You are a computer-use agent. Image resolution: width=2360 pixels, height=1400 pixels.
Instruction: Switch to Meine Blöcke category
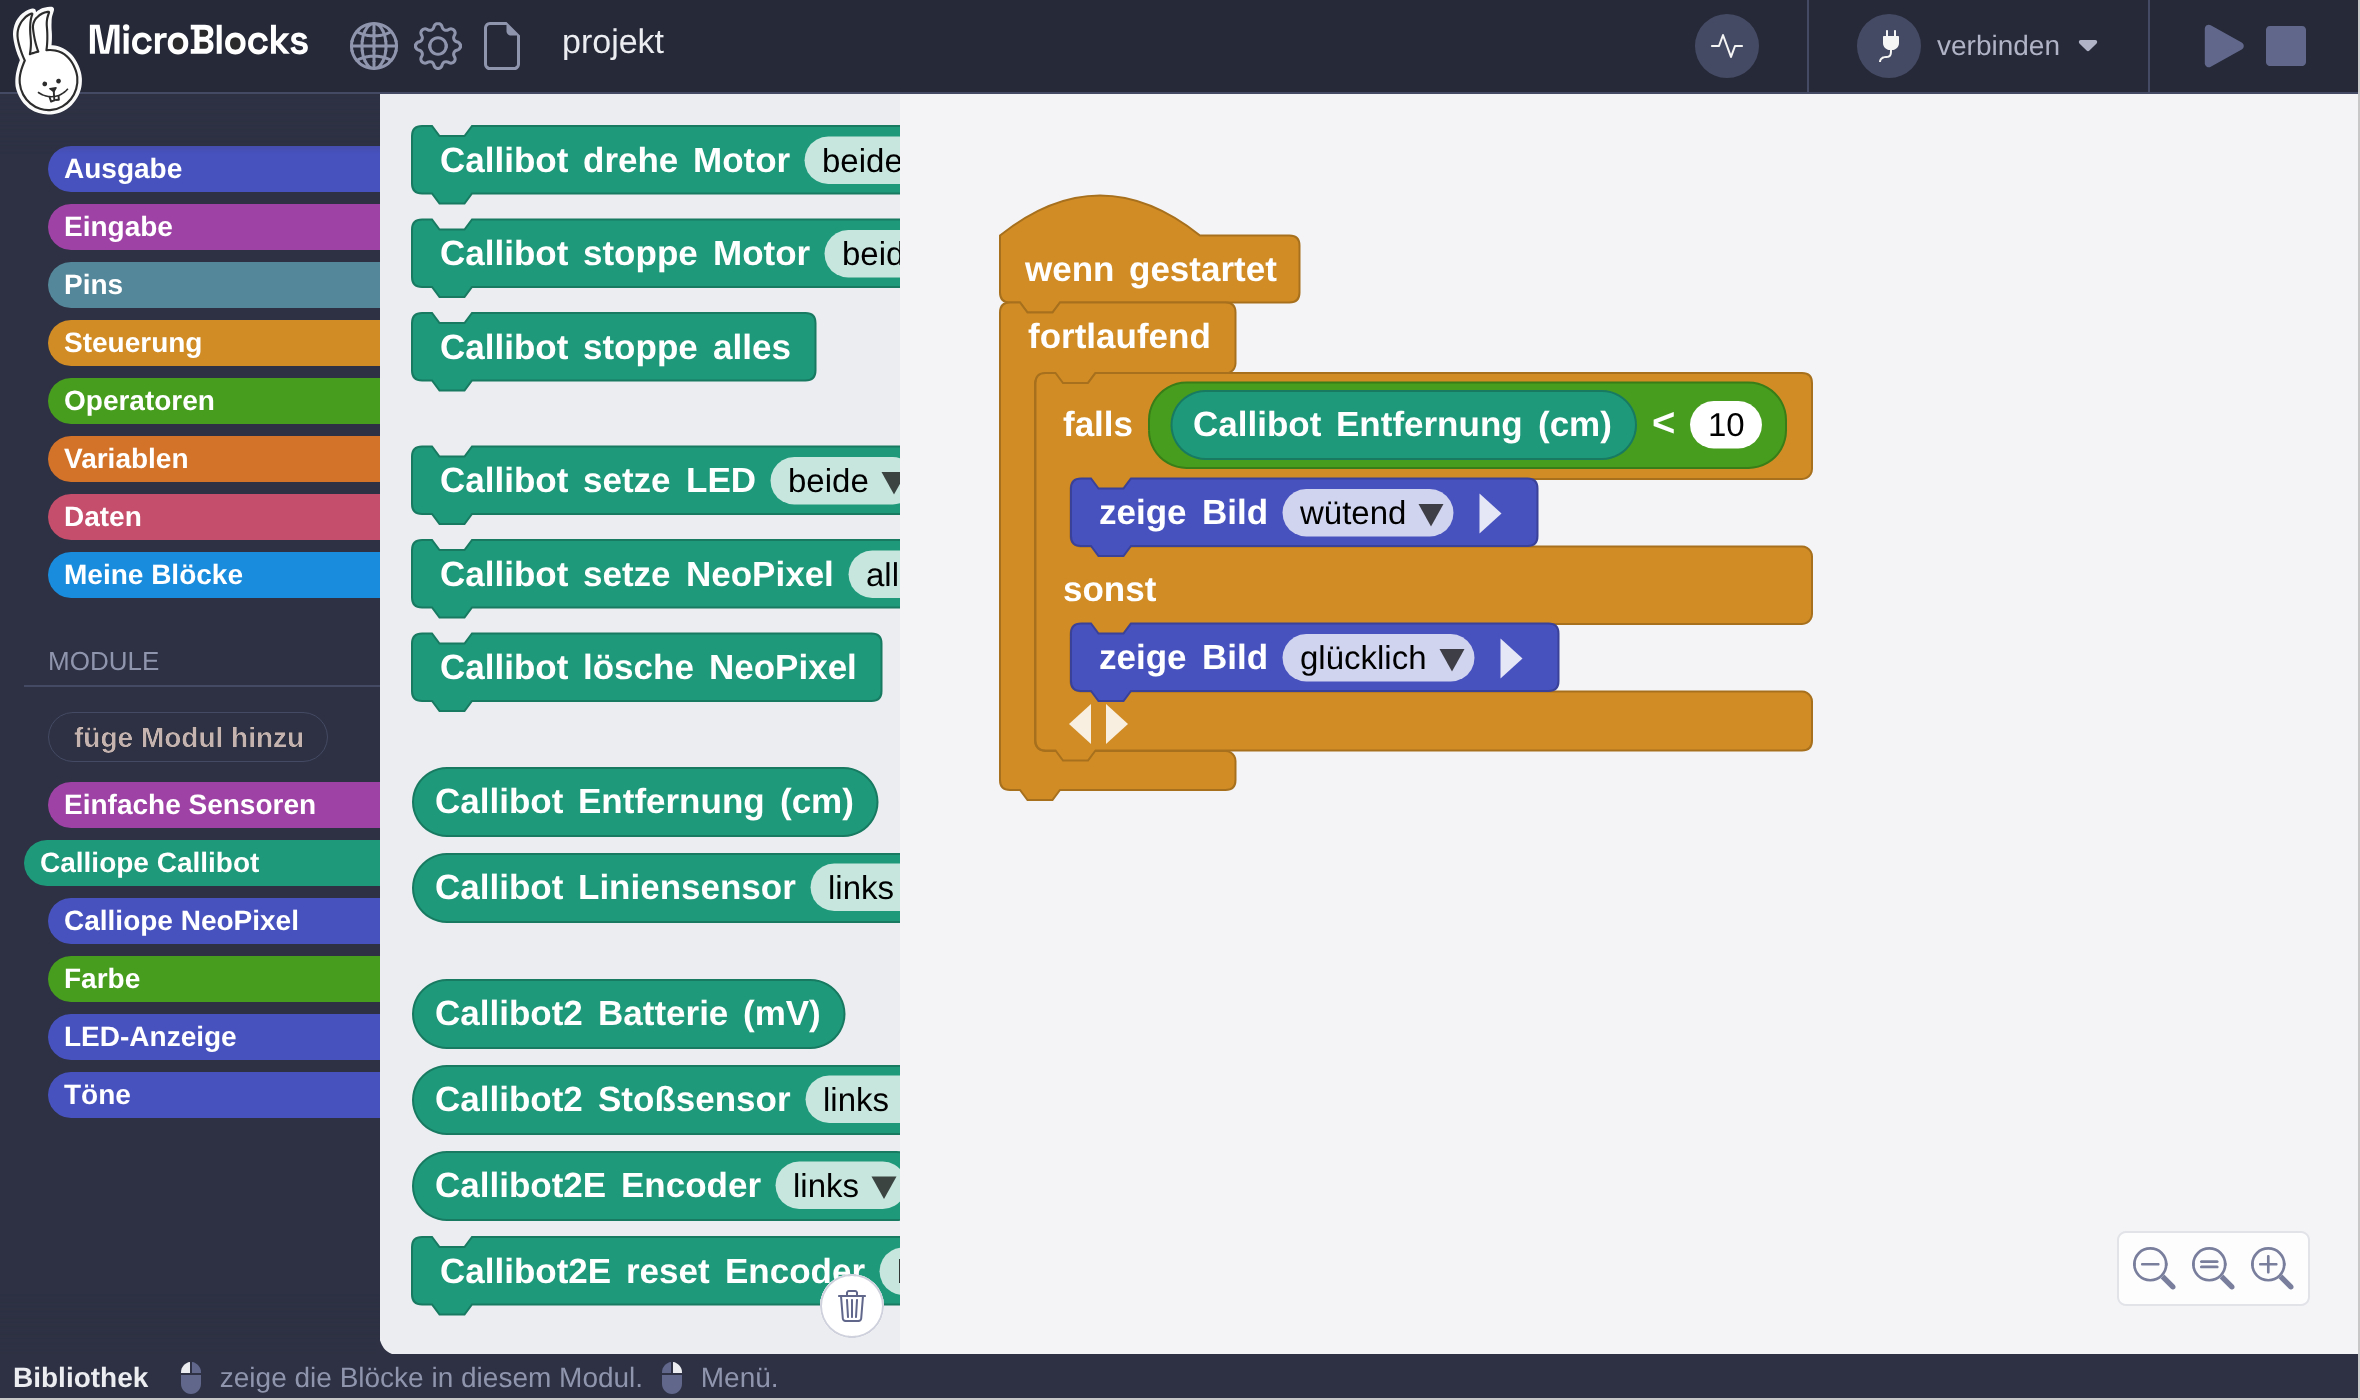(x=214, y=575)
